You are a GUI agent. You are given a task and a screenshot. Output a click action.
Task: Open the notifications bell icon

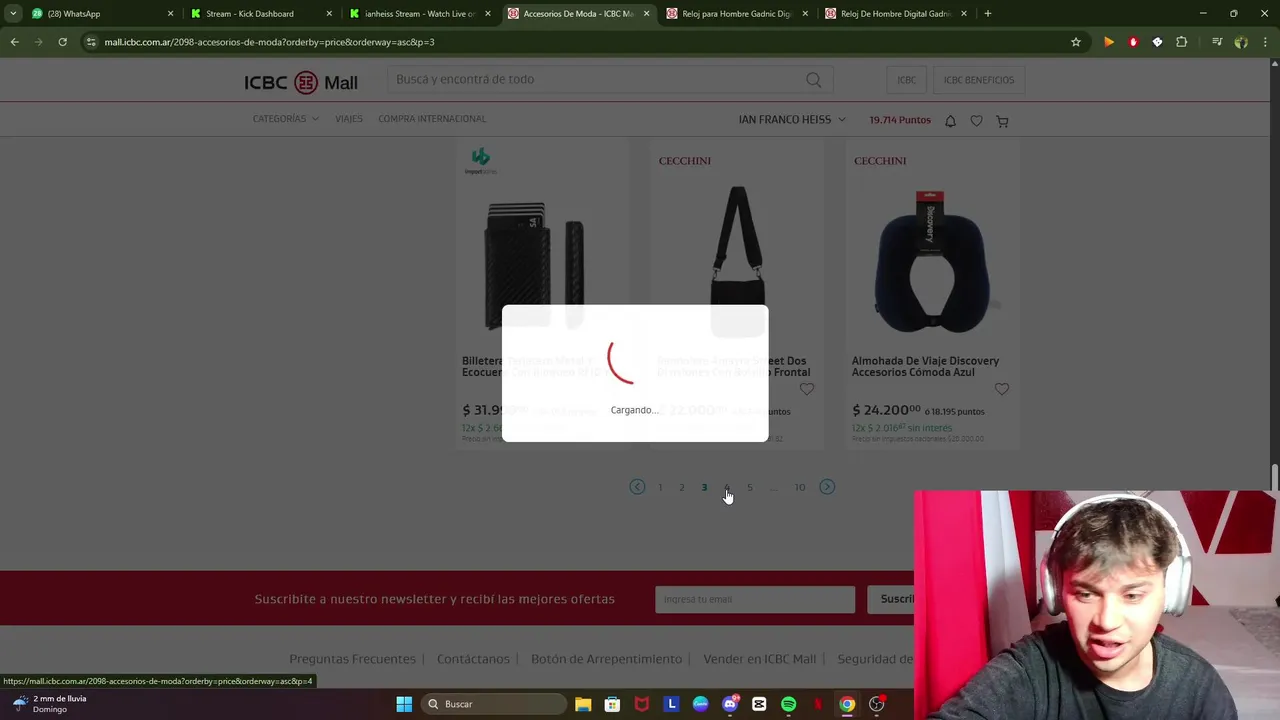point(950,121)
